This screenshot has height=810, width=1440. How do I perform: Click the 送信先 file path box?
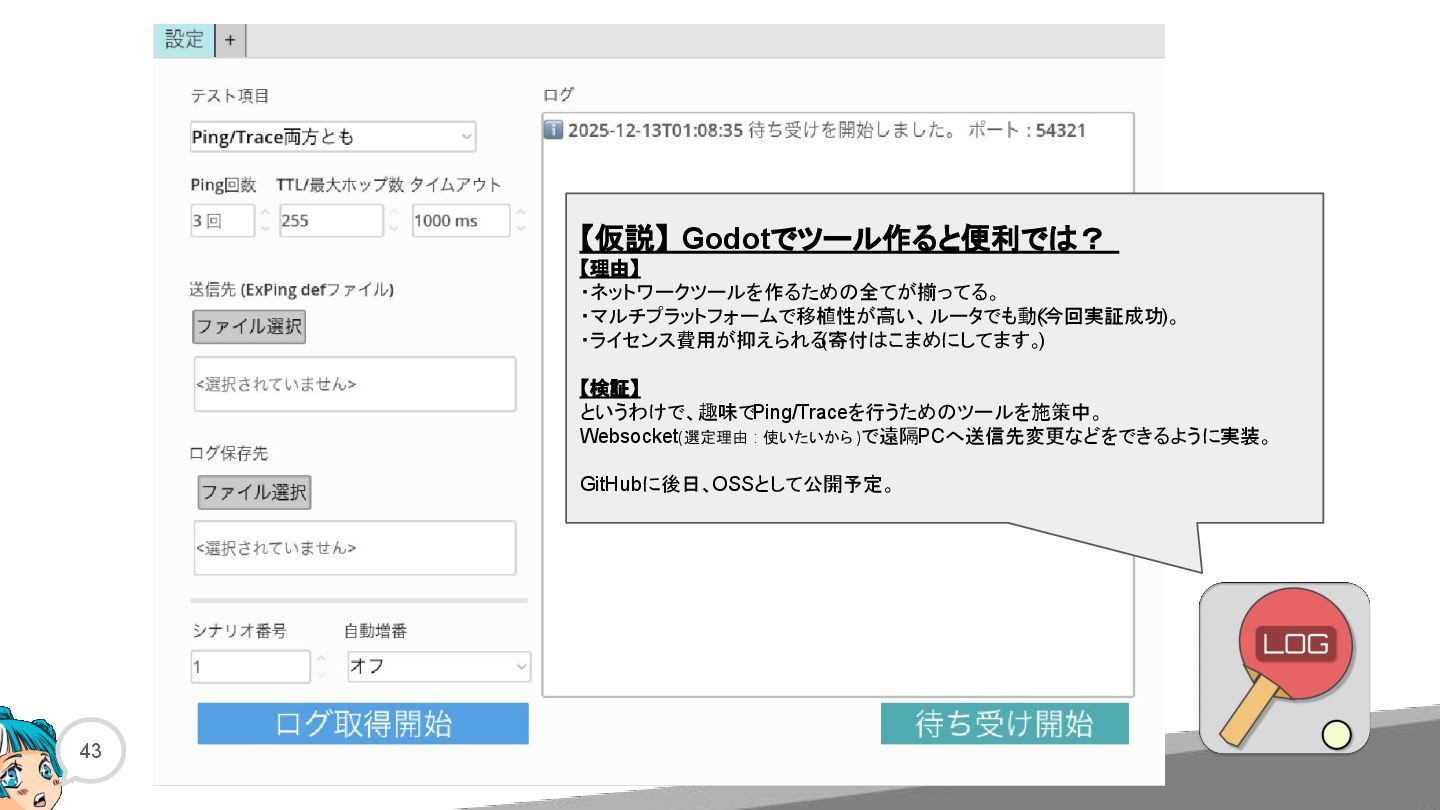pos(355,384)
